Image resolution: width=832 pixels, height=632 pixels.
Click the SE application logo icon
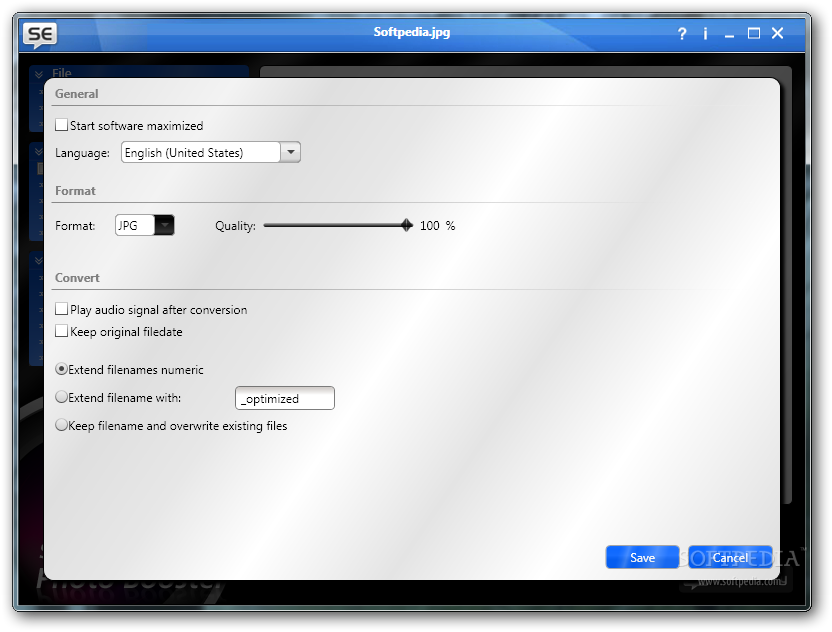(40, 35)
